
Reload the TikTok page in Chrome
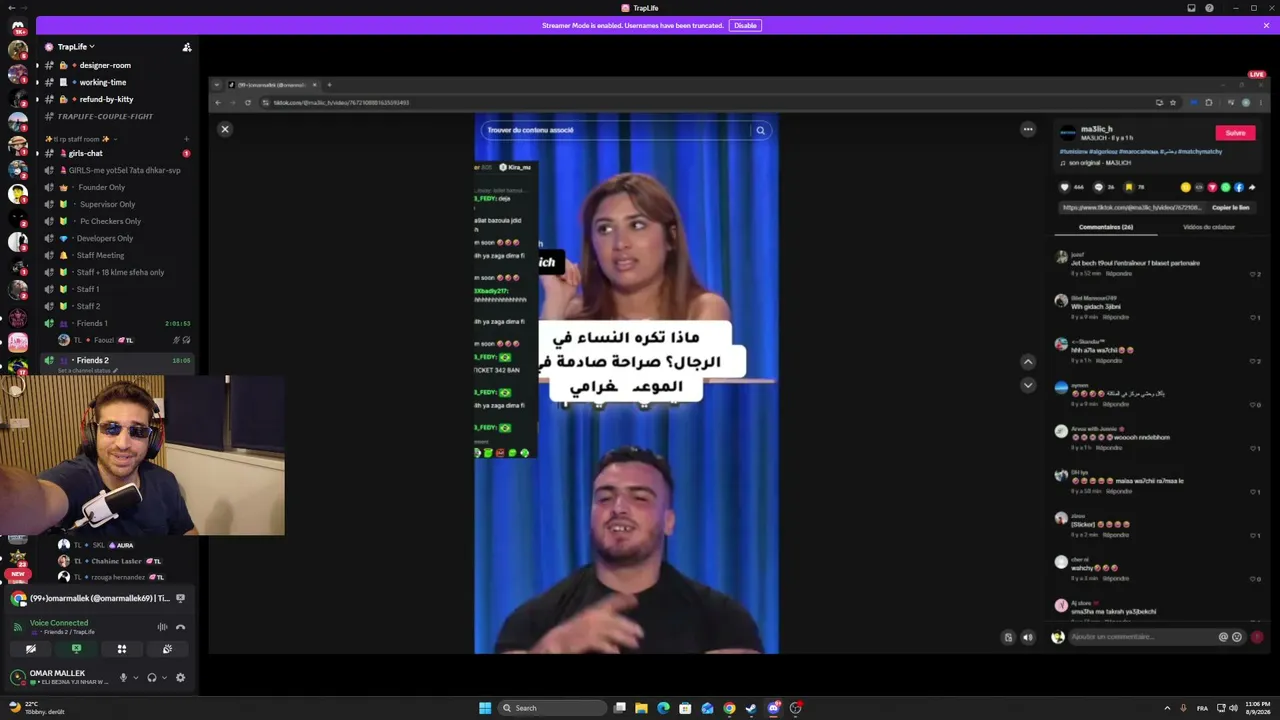(248, 102)
